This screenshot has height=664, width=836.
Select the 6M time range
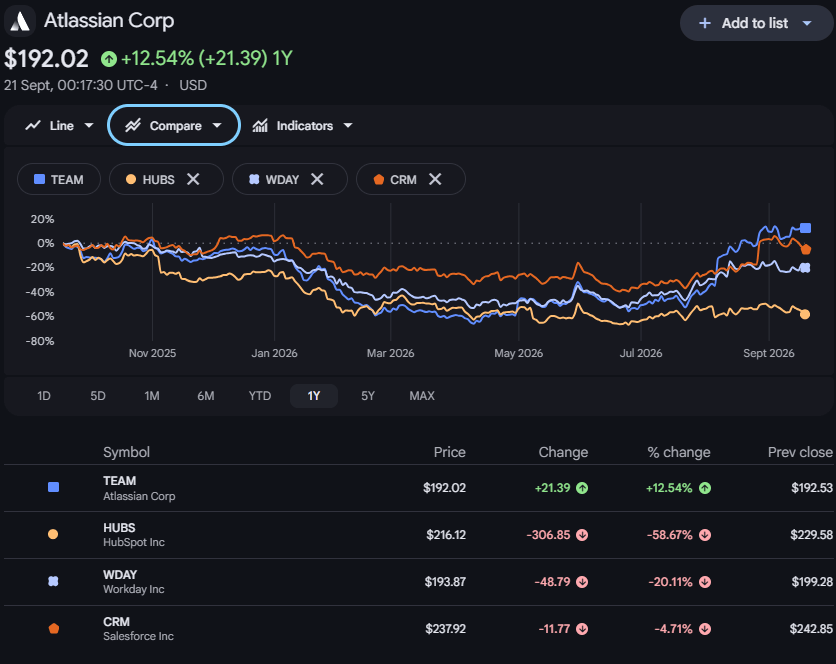(x=206, y=396)
